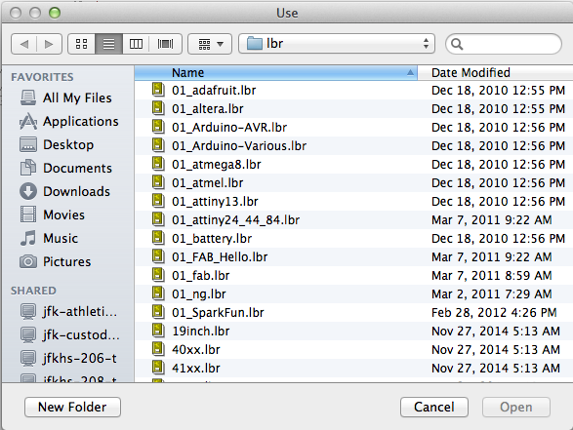Sort by the Date Modified column

click(x=495, y=73)
